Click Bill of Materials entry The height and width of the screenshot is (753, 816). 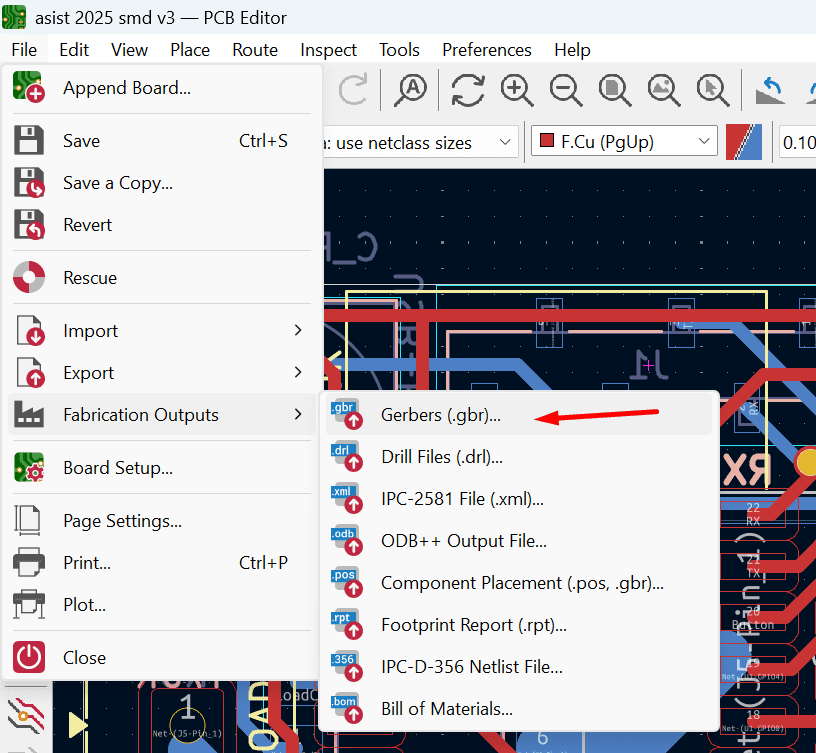point(446,709)
